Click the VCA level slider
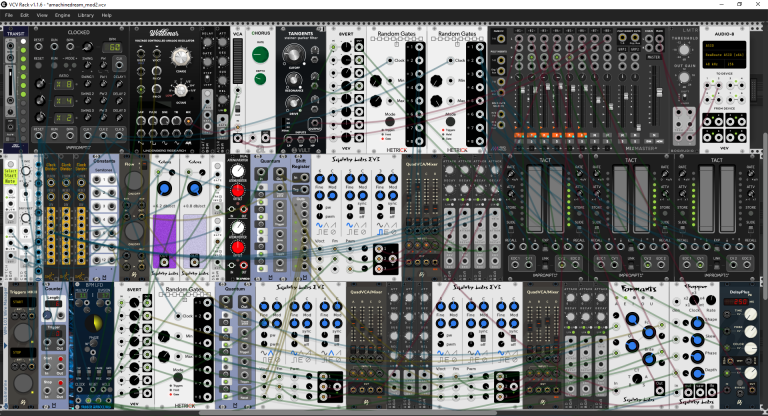Viewport: 768px width, 416px height. [238, 61]
